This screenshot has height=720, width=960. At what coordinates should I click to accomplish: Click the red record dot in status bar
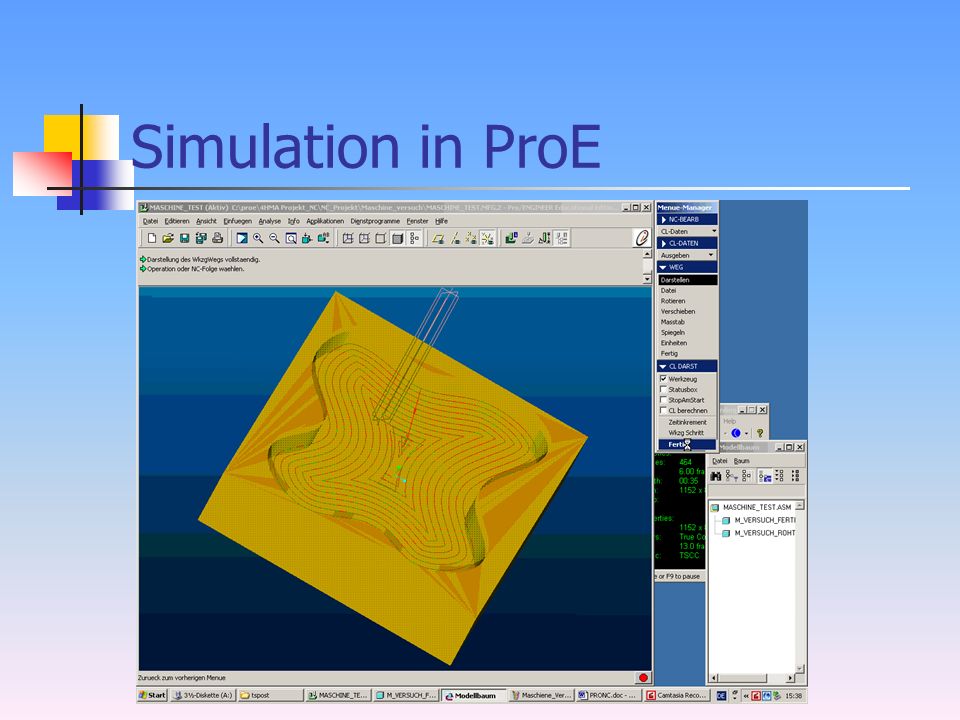[x=643, y=678]
